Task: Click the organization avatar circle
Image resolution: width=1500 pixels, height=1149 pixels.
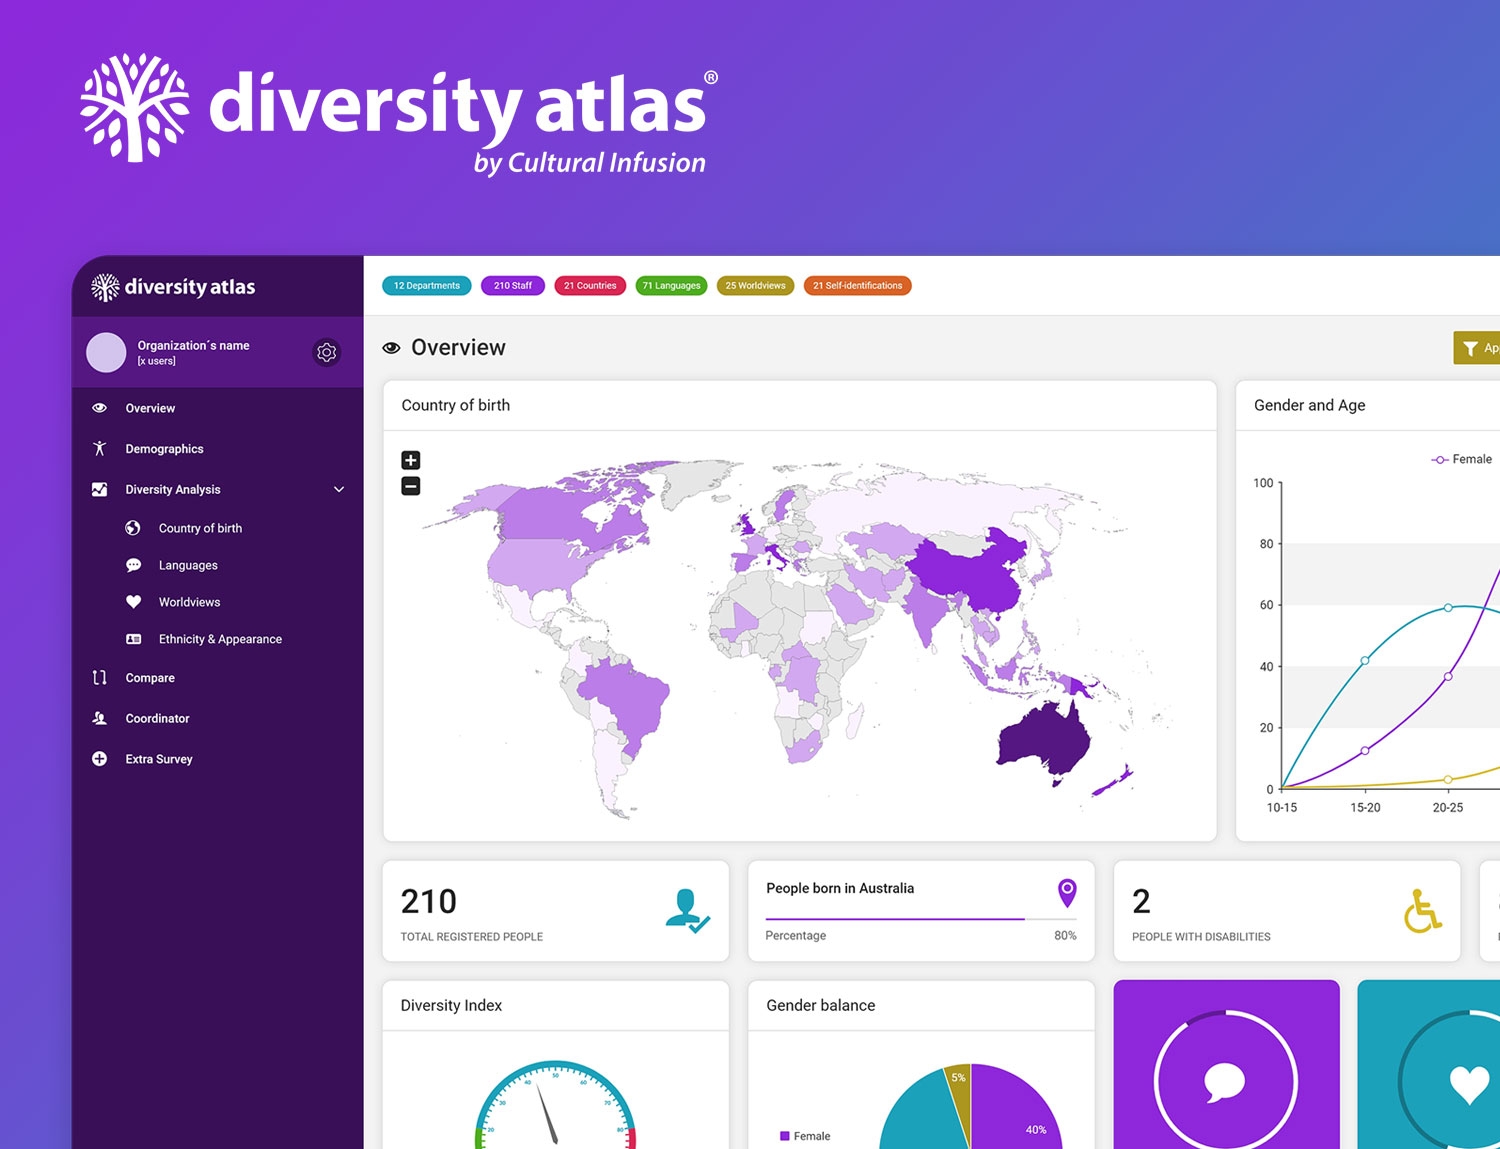Action: point(106,352)
